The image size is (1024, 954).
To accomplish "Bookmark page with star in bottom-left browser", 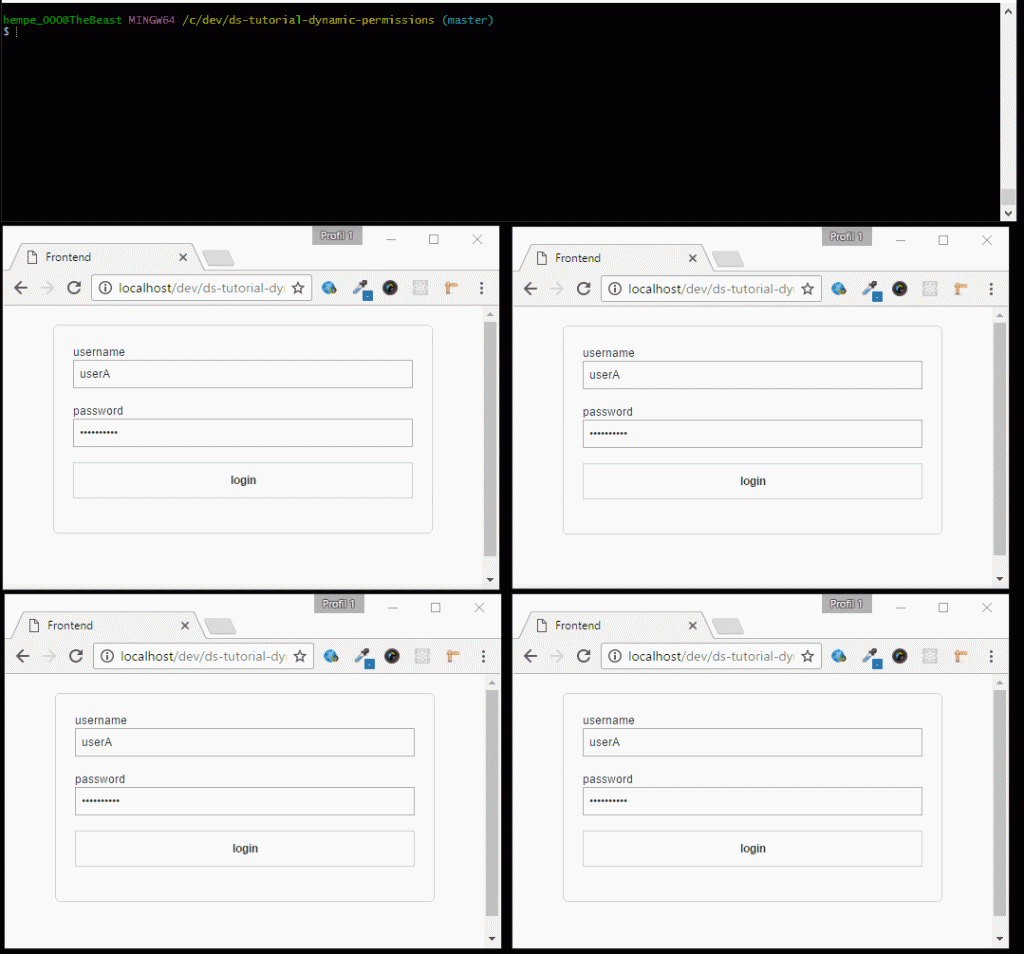I will (x=299, y=656).
